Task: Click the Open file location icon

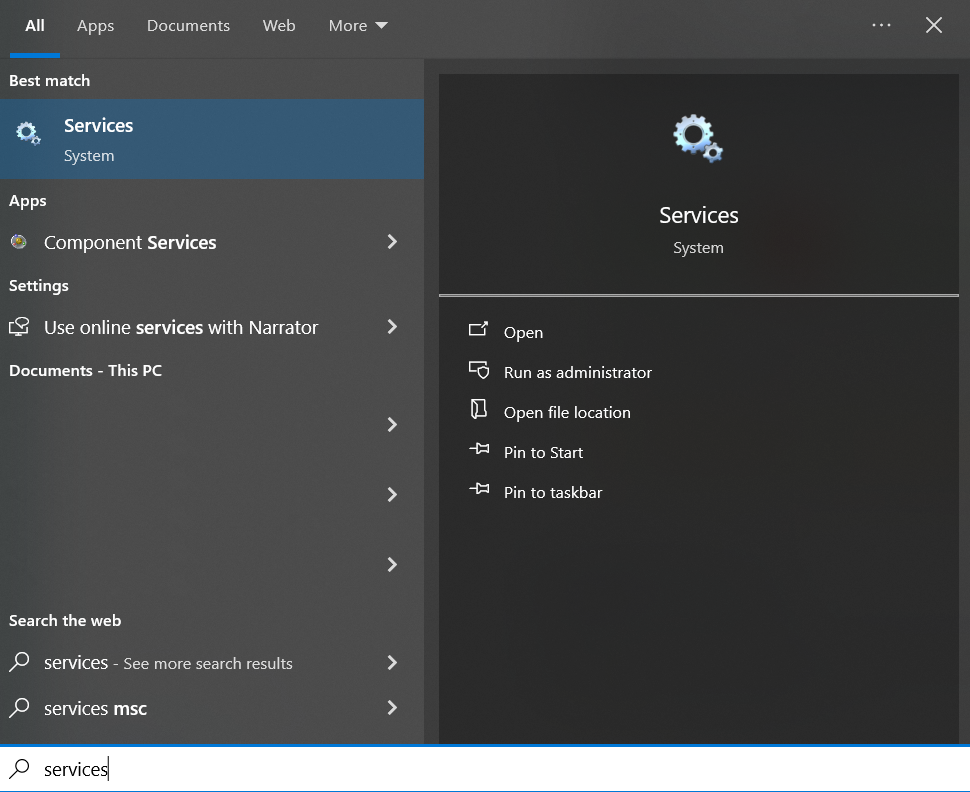Action: tap(479, 410)
